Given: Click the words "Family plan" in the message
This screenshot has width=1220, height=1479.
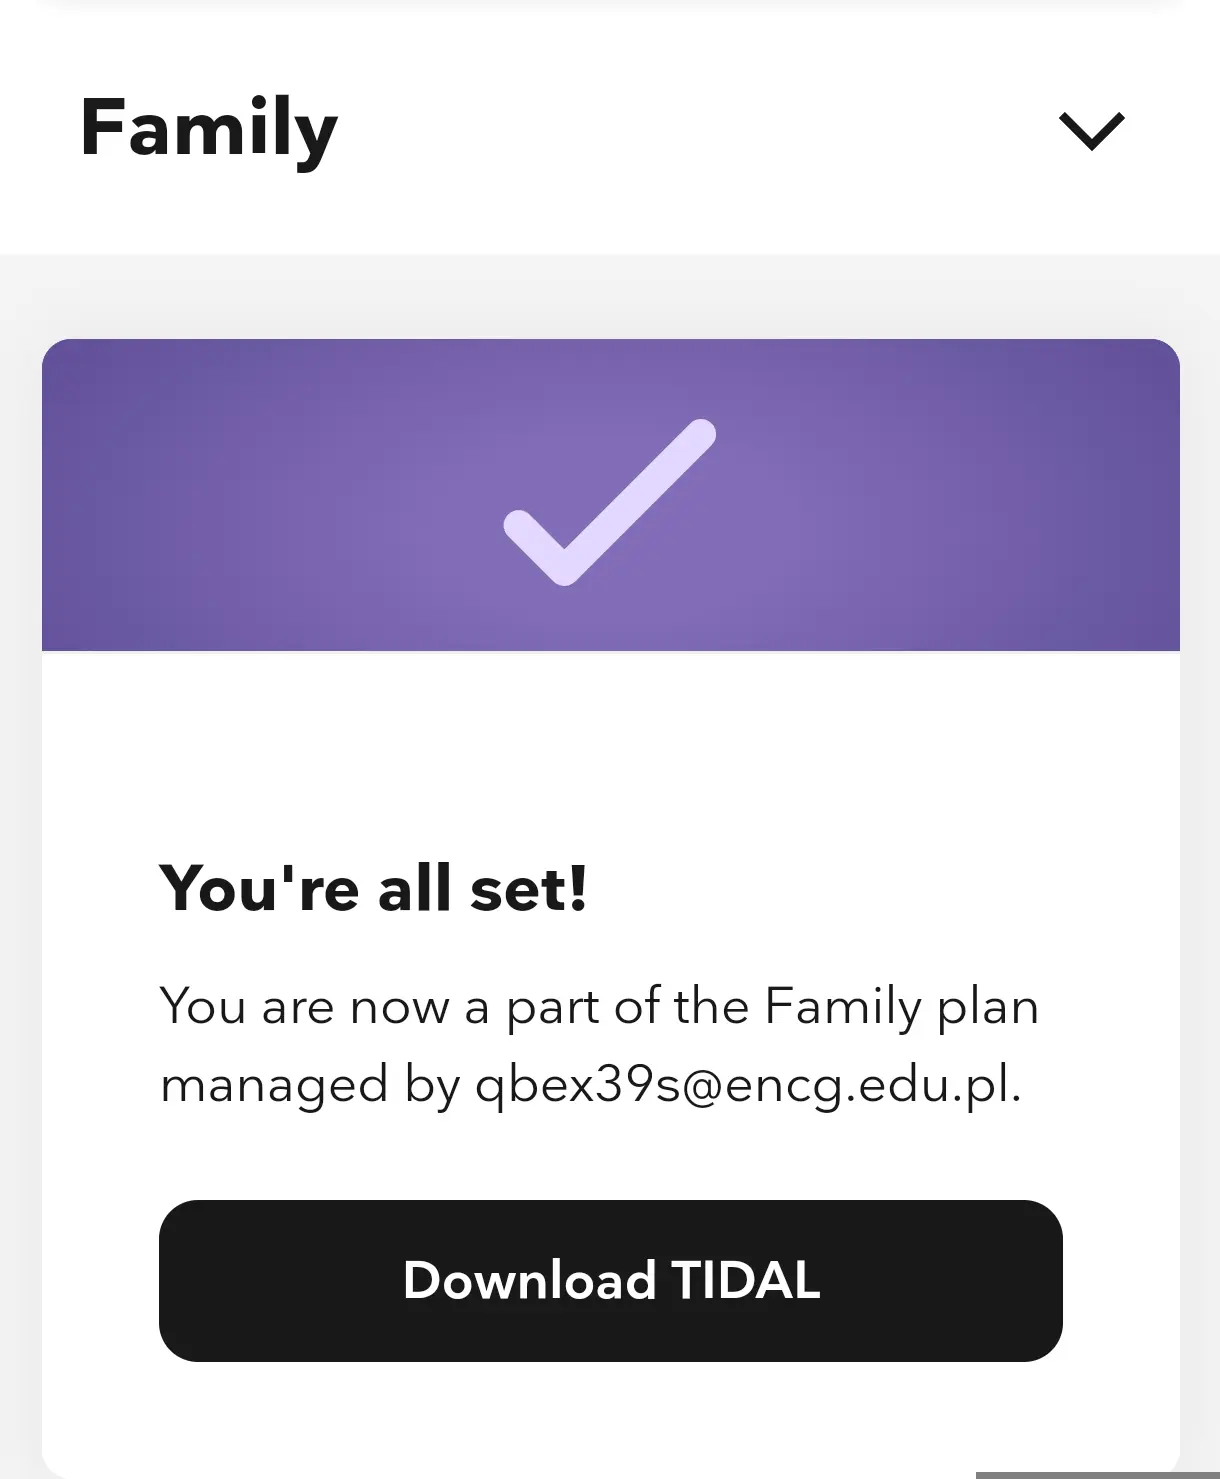Looking at the screenshot, I should click(x=902, y=1007).
